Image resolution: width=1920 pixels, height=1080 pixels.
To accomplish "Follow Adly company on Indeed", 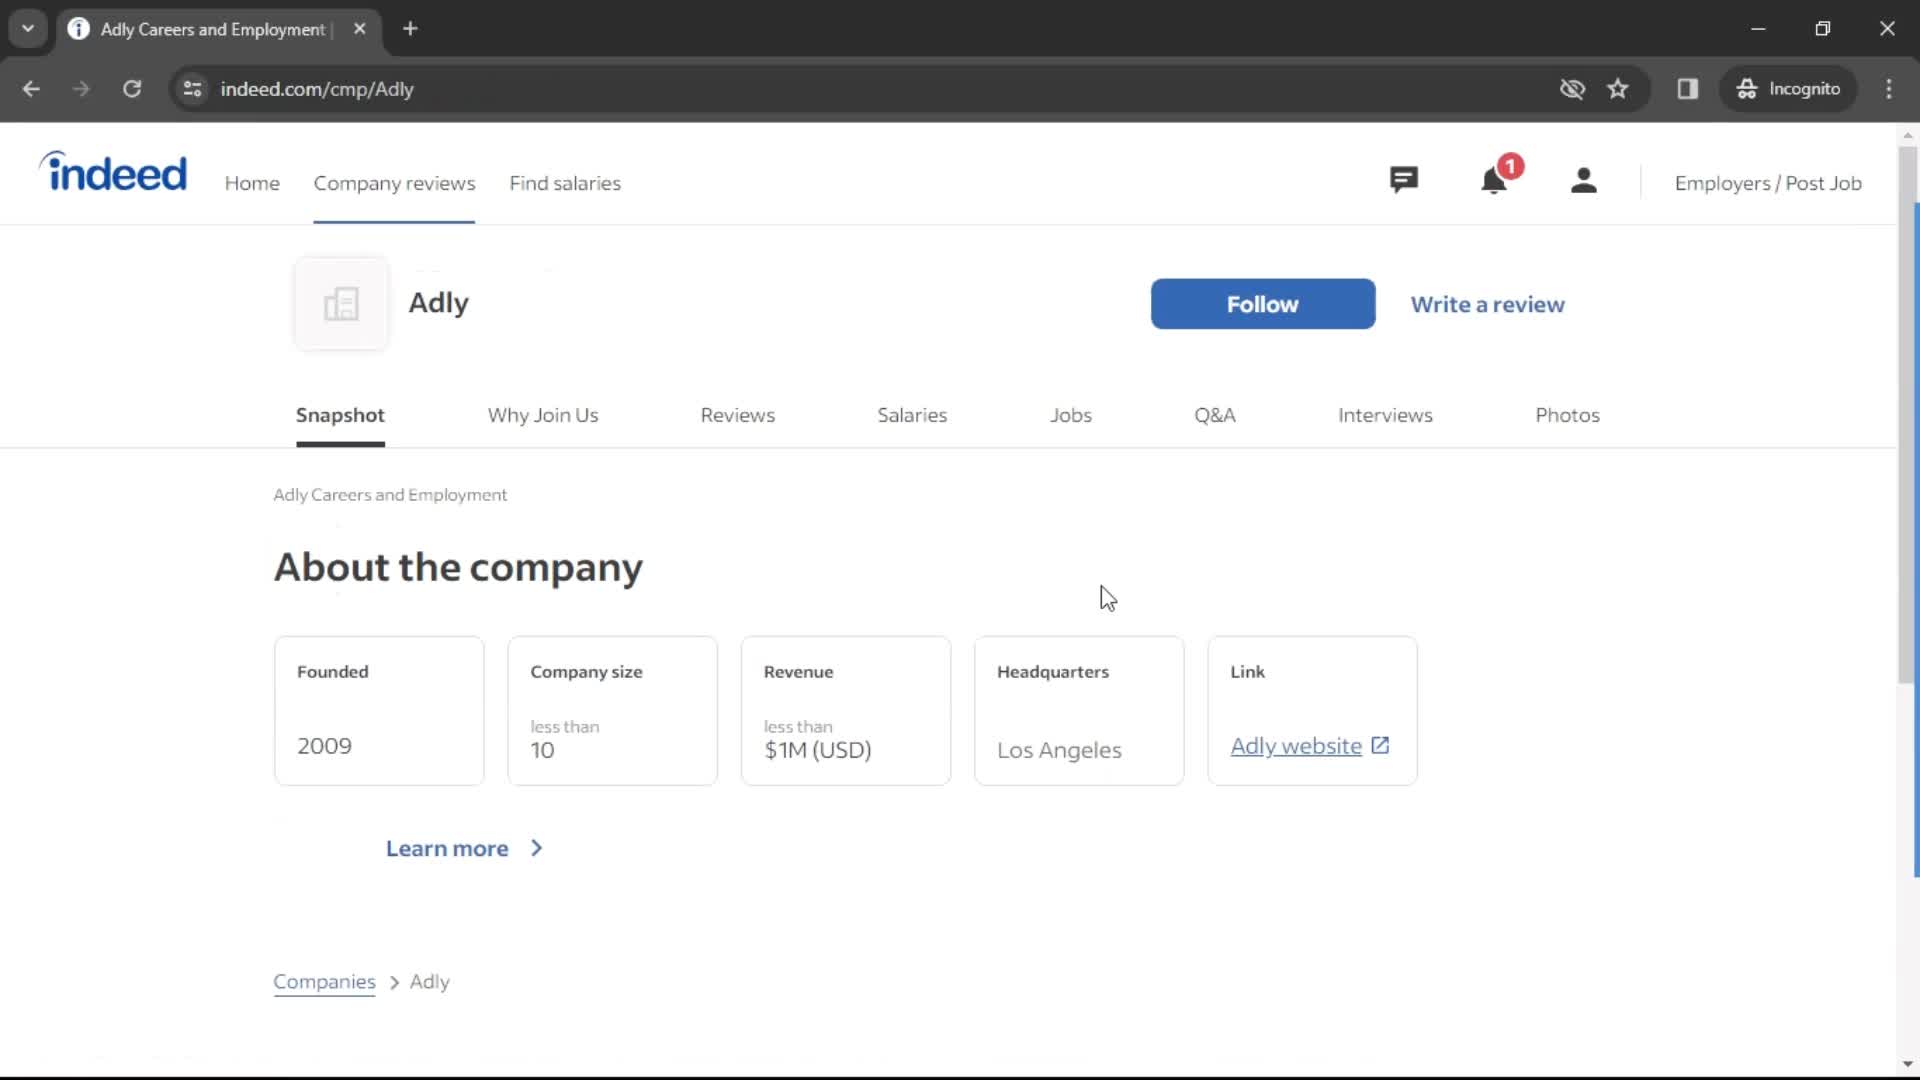I will [x=1262, y=303].
